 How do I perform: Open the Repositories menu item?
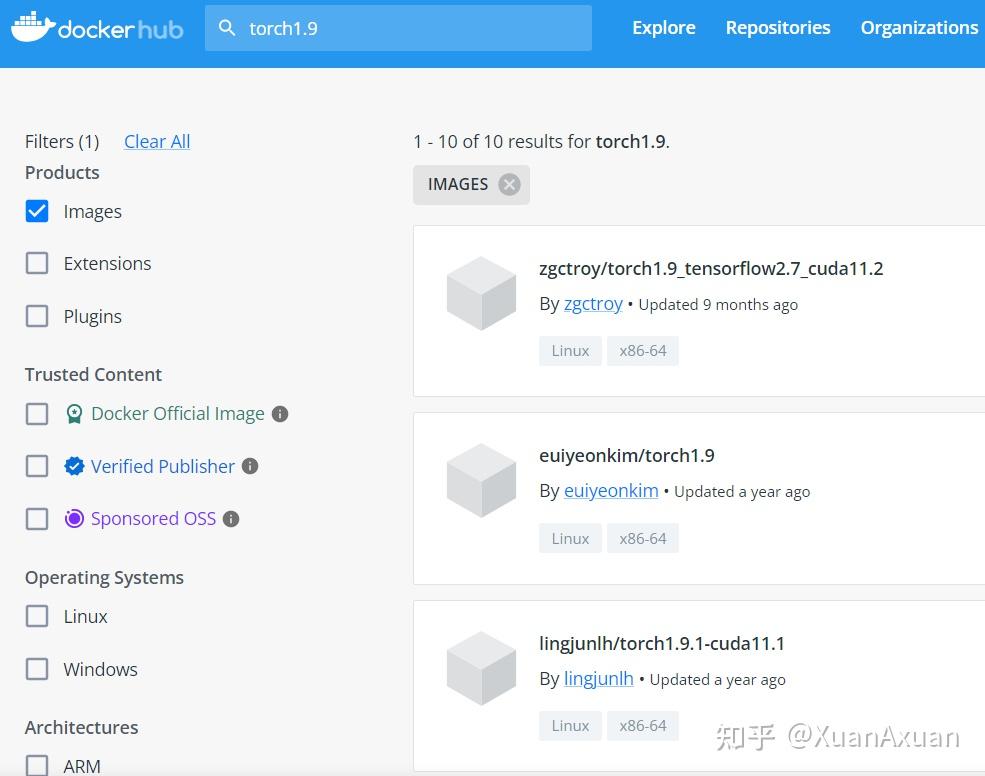[778, 28]
